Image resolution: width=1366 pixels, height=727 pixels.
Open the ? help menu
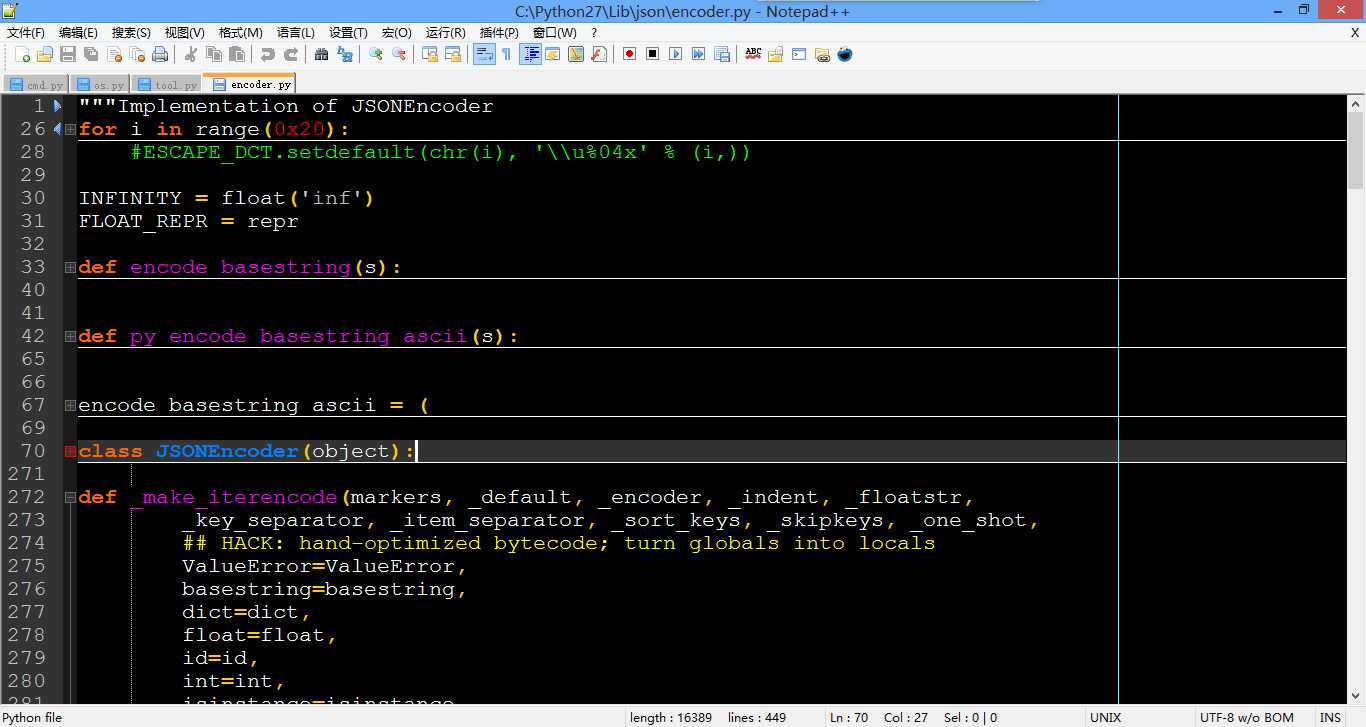(594, 32)
